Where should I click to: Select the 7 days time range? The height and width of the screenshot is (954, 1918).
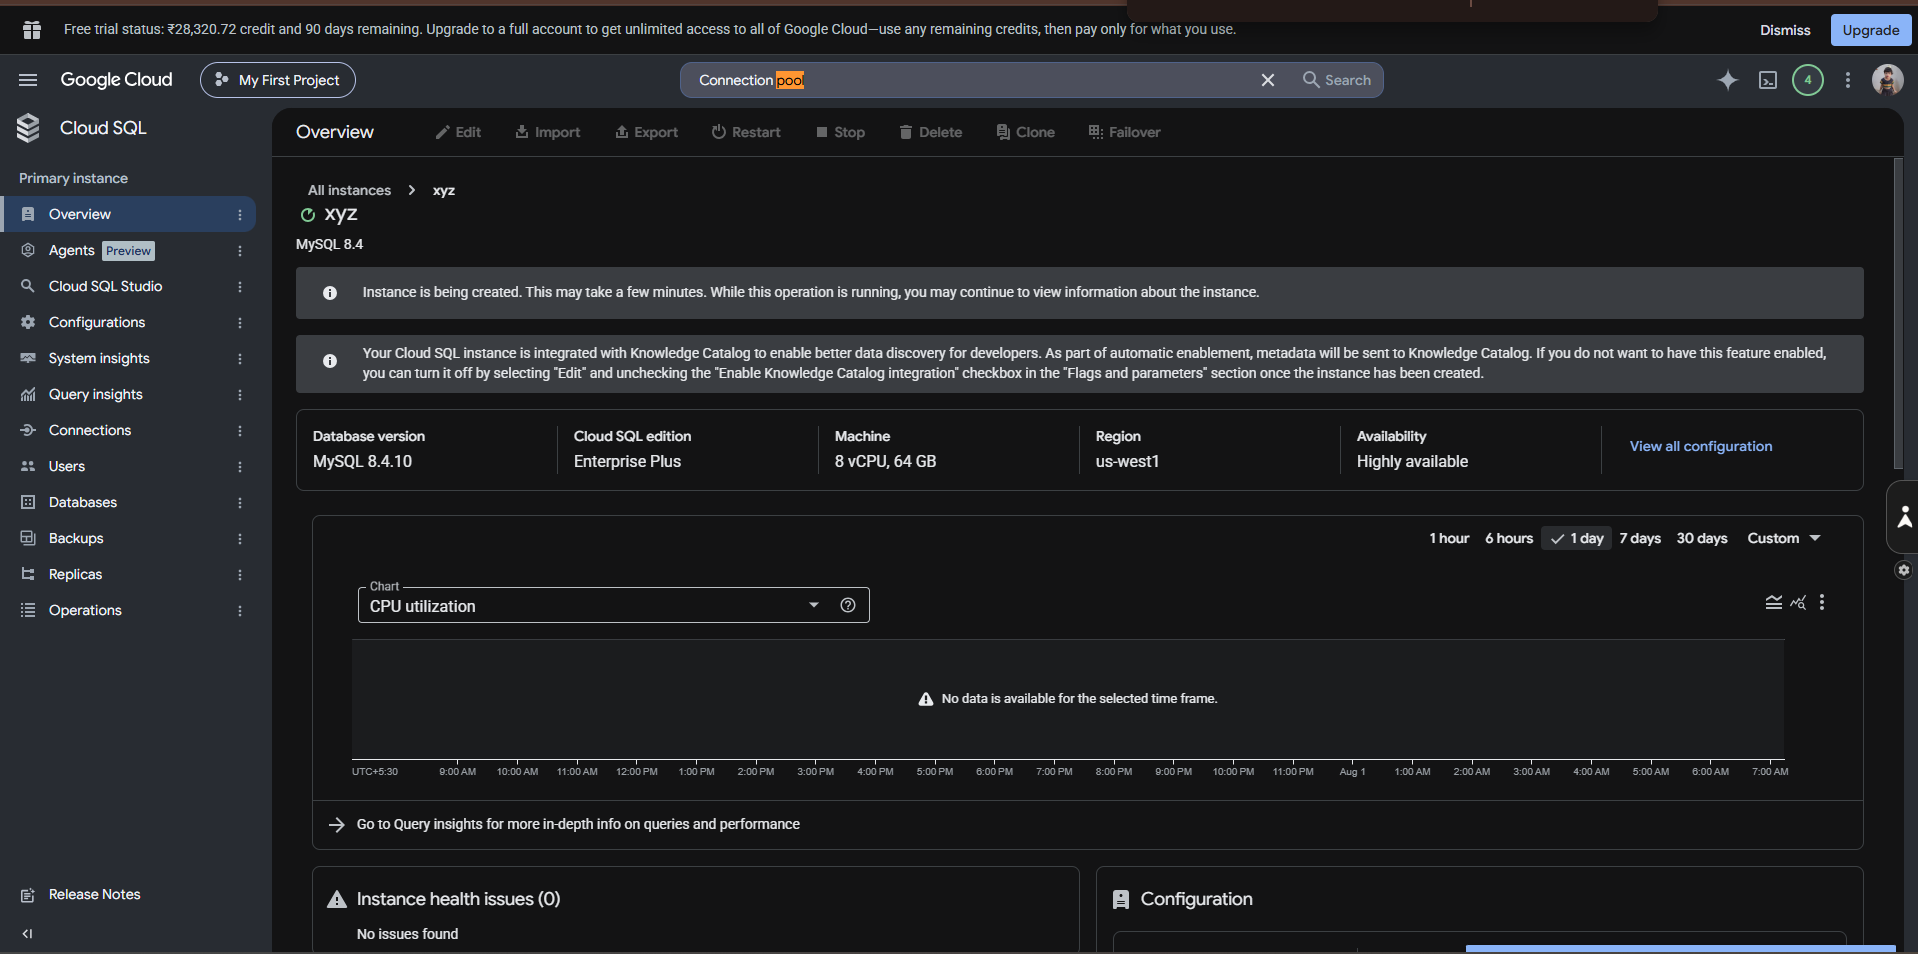1640,538
